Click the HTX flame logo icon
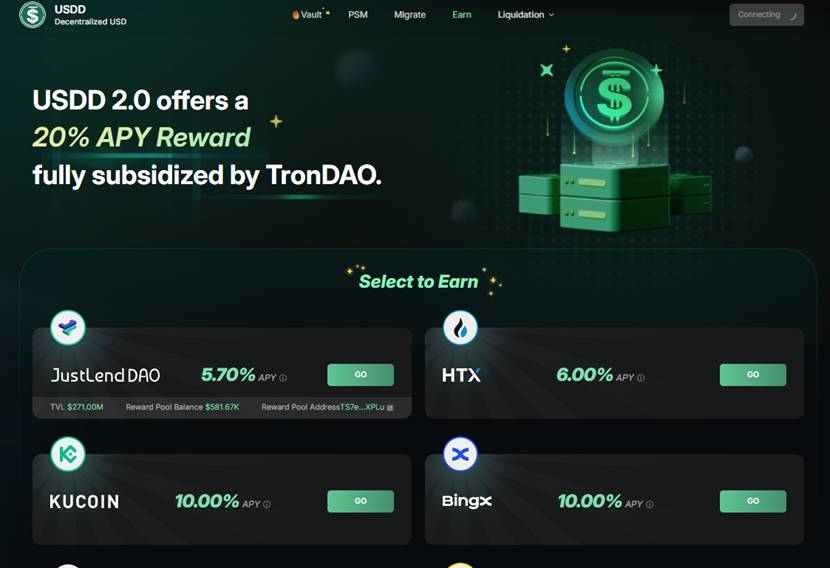 [460, 327]
